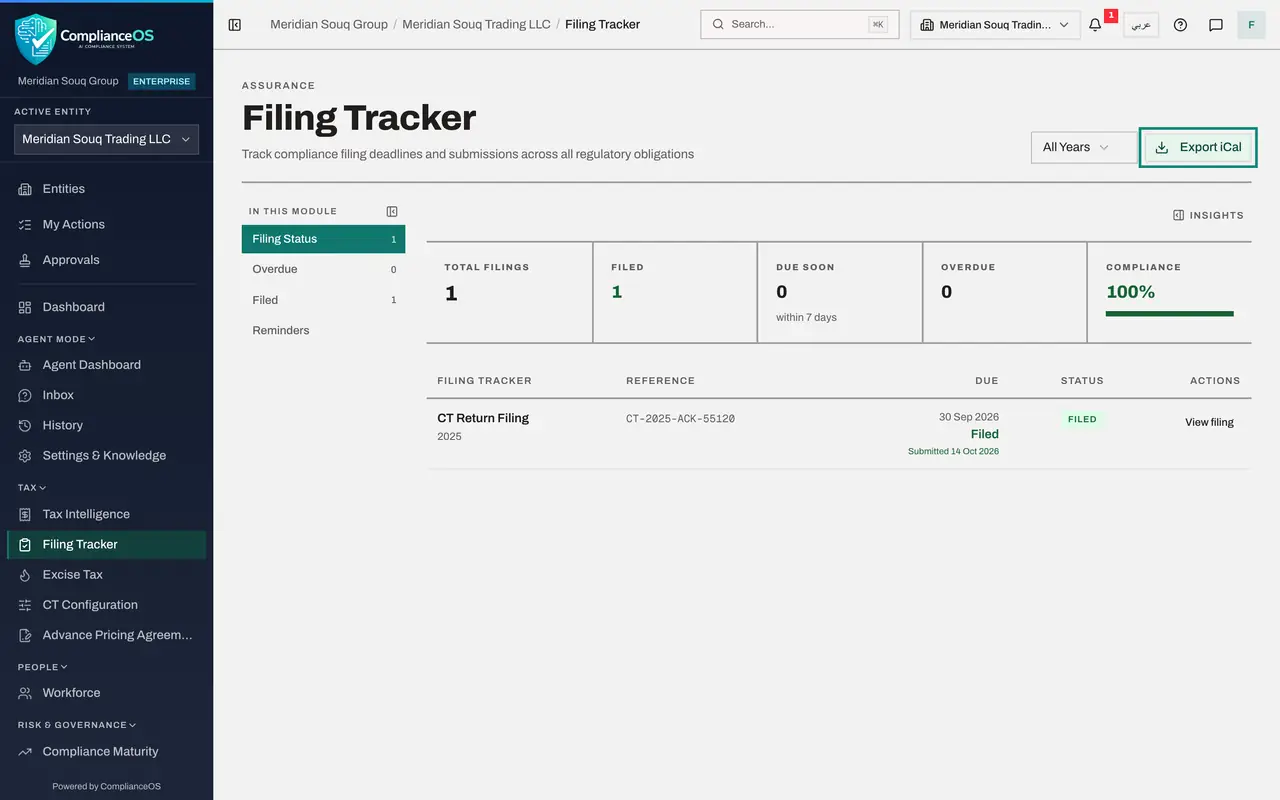Click reference CT-2025-ACK-55120

click(680, 419)
